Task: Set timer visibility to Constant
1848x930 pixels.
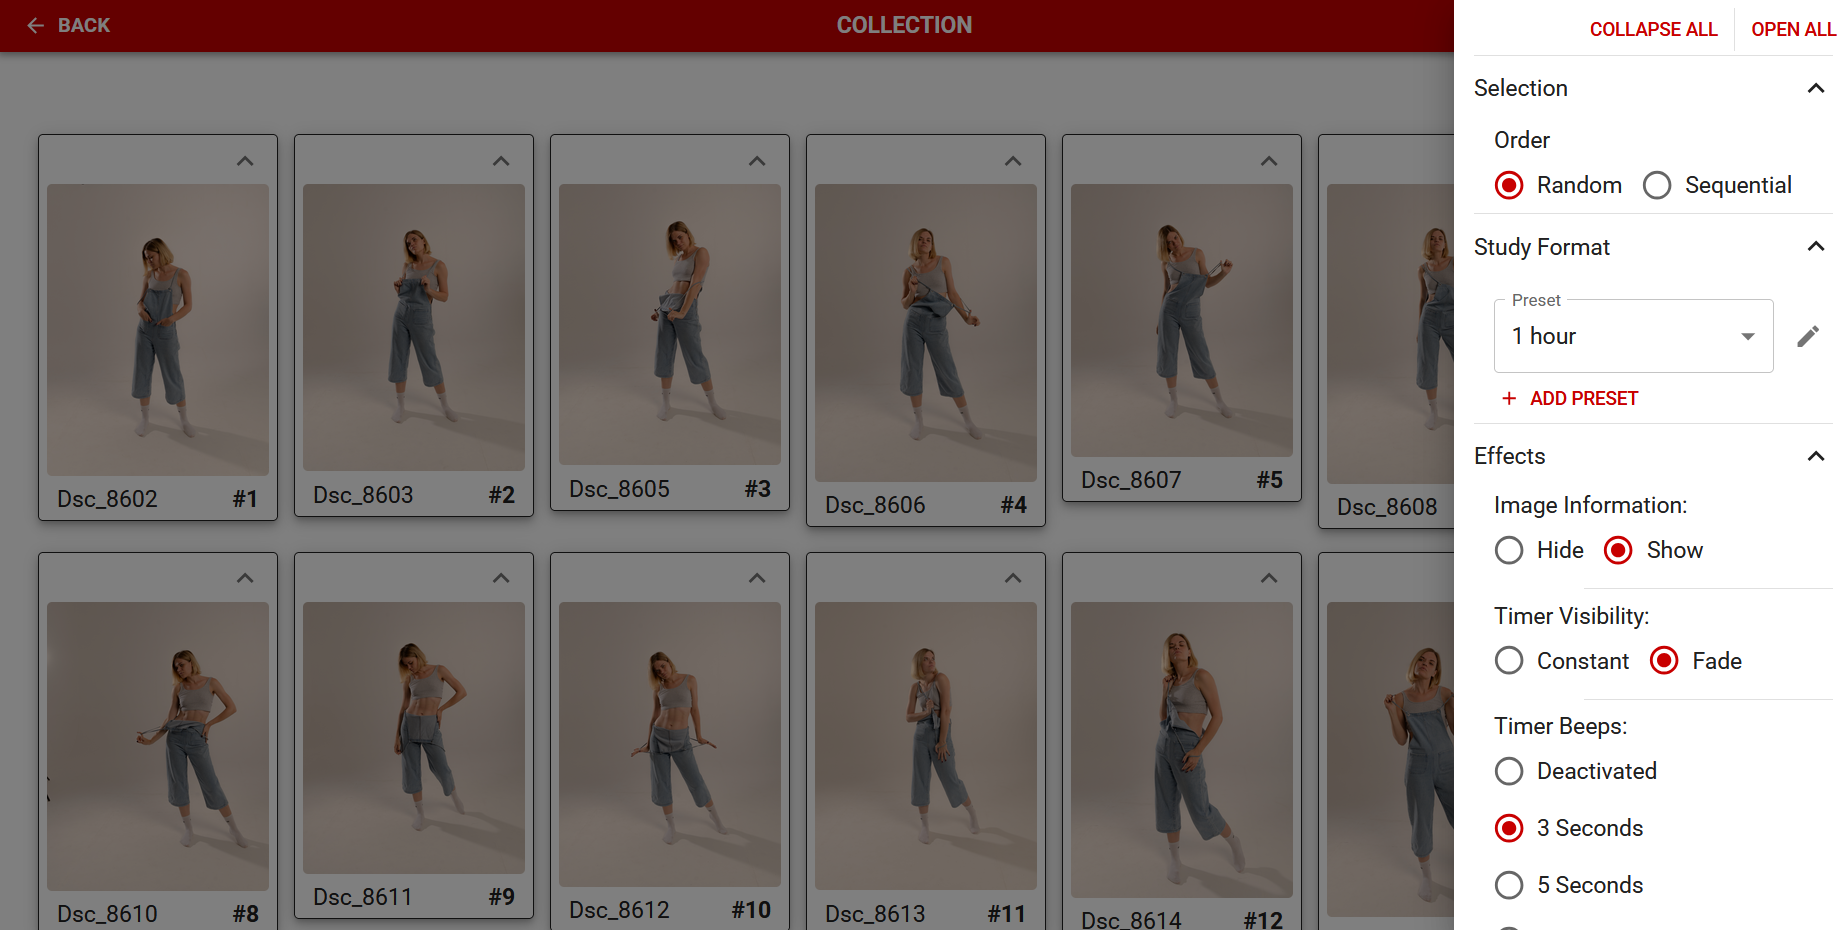Action: [1509, 660]
